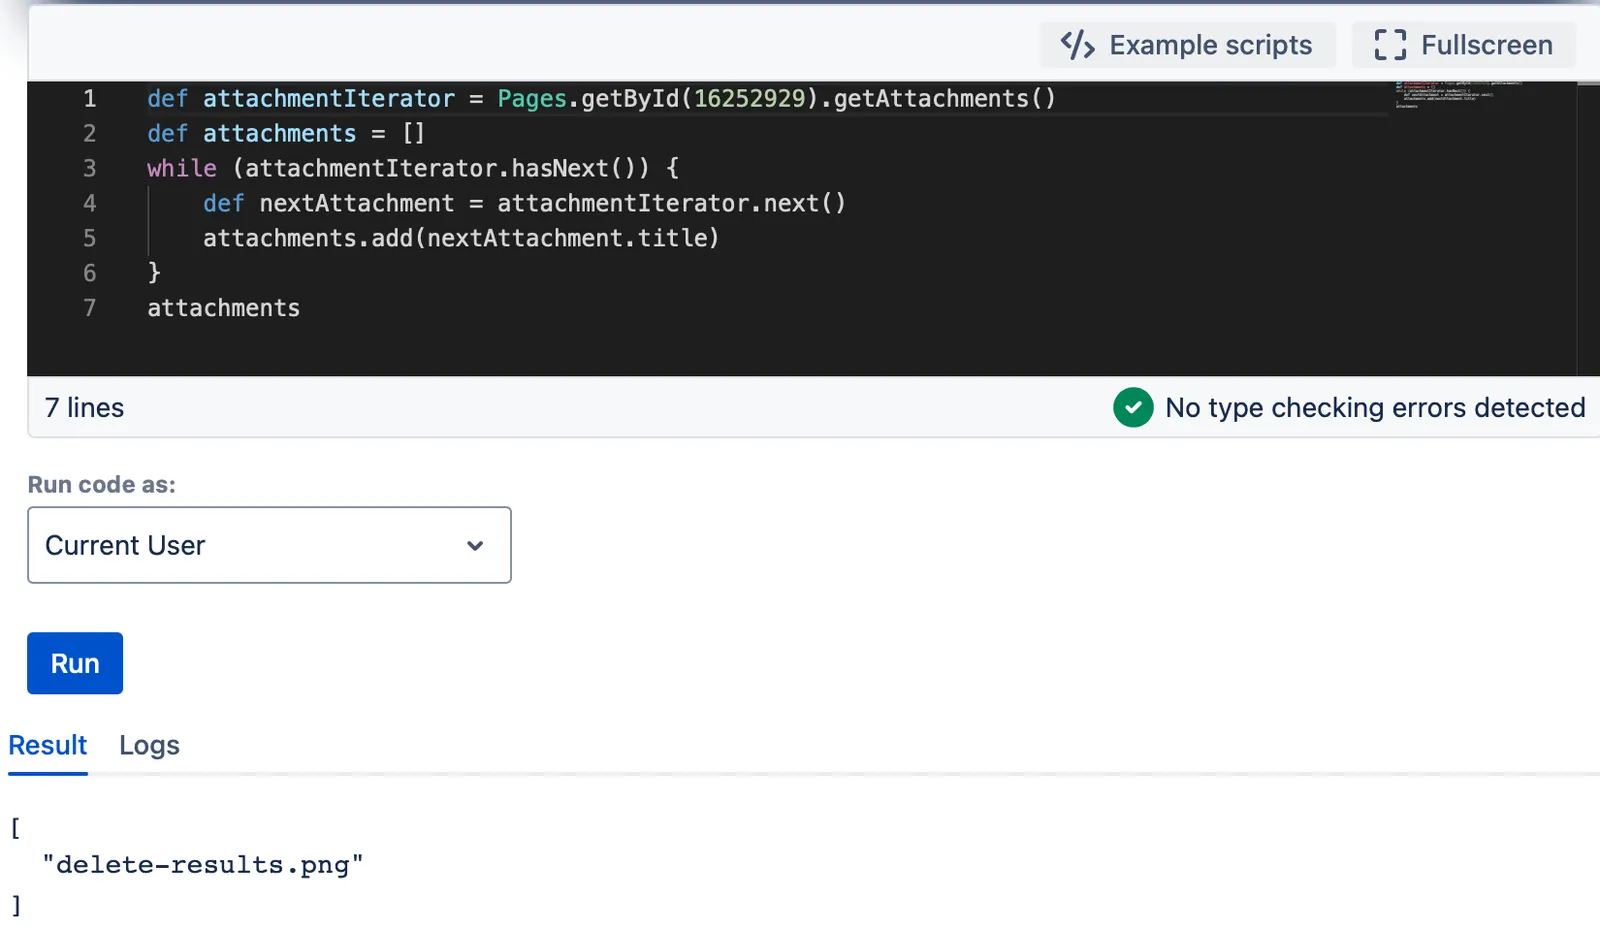Open the Run code as dropdown
The image size is (1600, 931).
click(x=269, y=545)
